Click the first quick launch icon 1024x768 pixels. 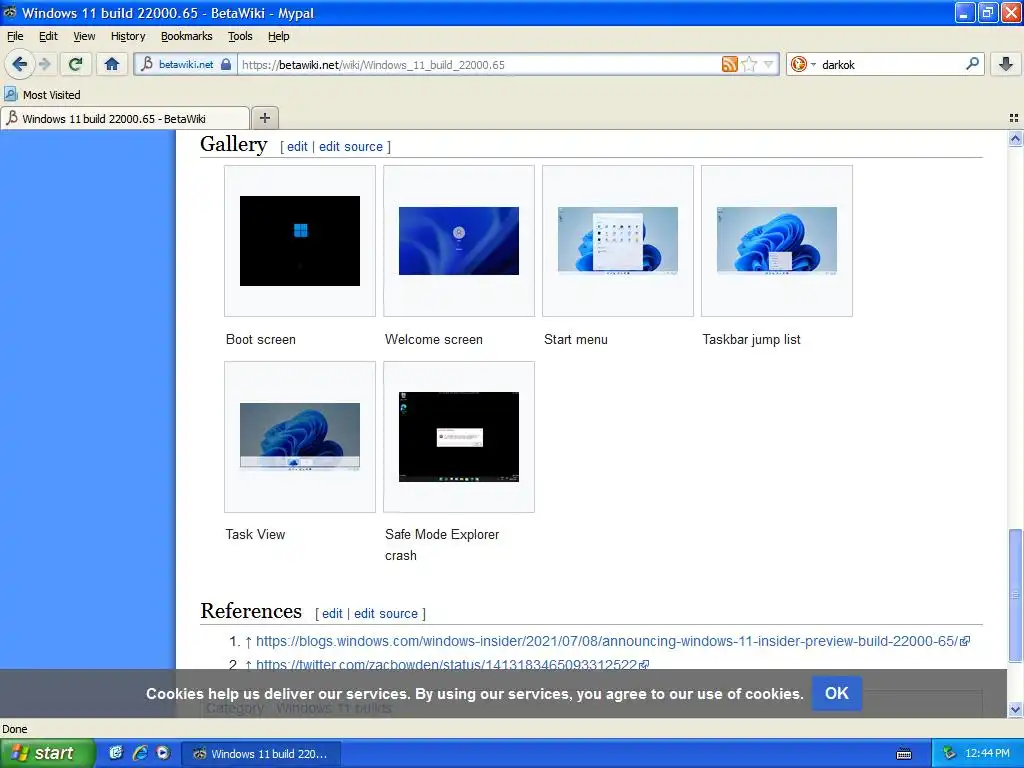click(x=116, y=753)
